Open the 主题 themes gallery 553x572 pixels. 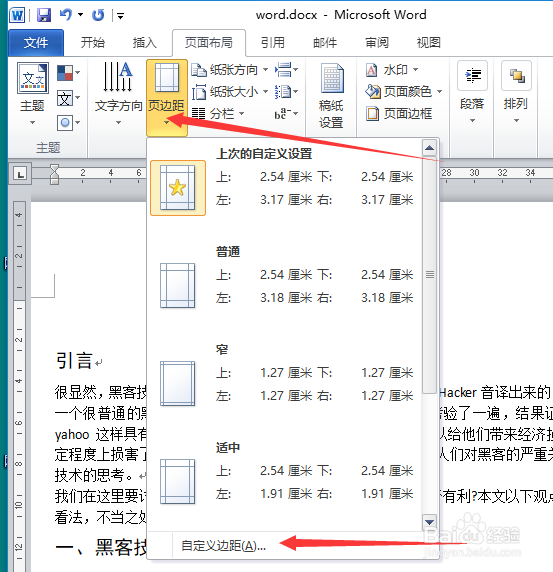[x=32, y=94]
